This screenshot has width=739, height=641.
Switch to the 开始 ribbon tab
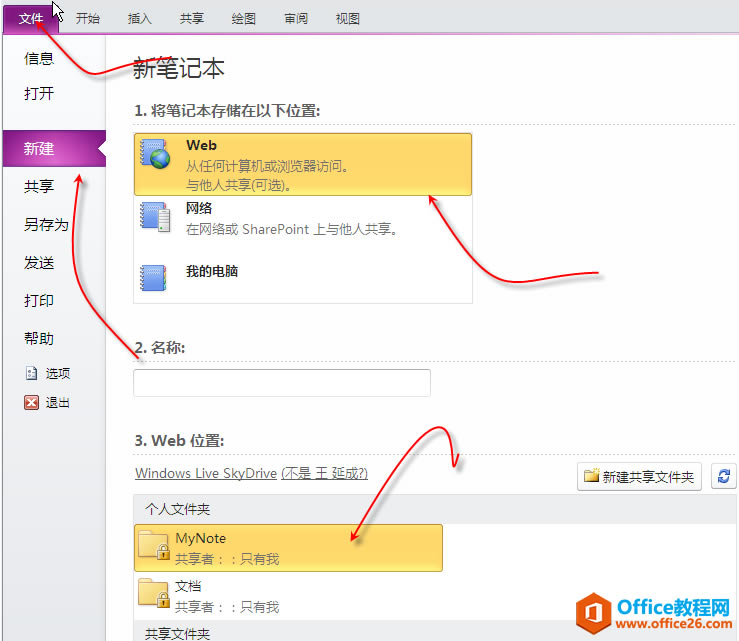tap(88, 19)
